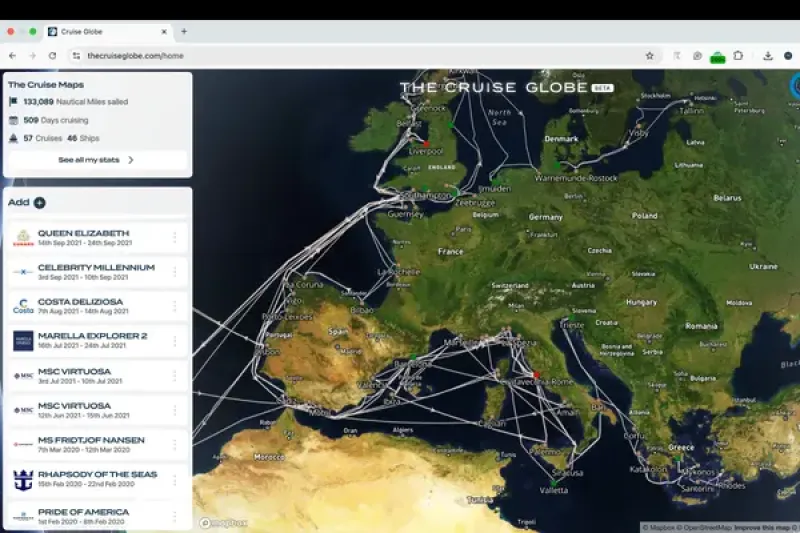Click The Cruise Maps panel heading
The width and height of the screenshot is (800, 533).
tap(46, 85)
